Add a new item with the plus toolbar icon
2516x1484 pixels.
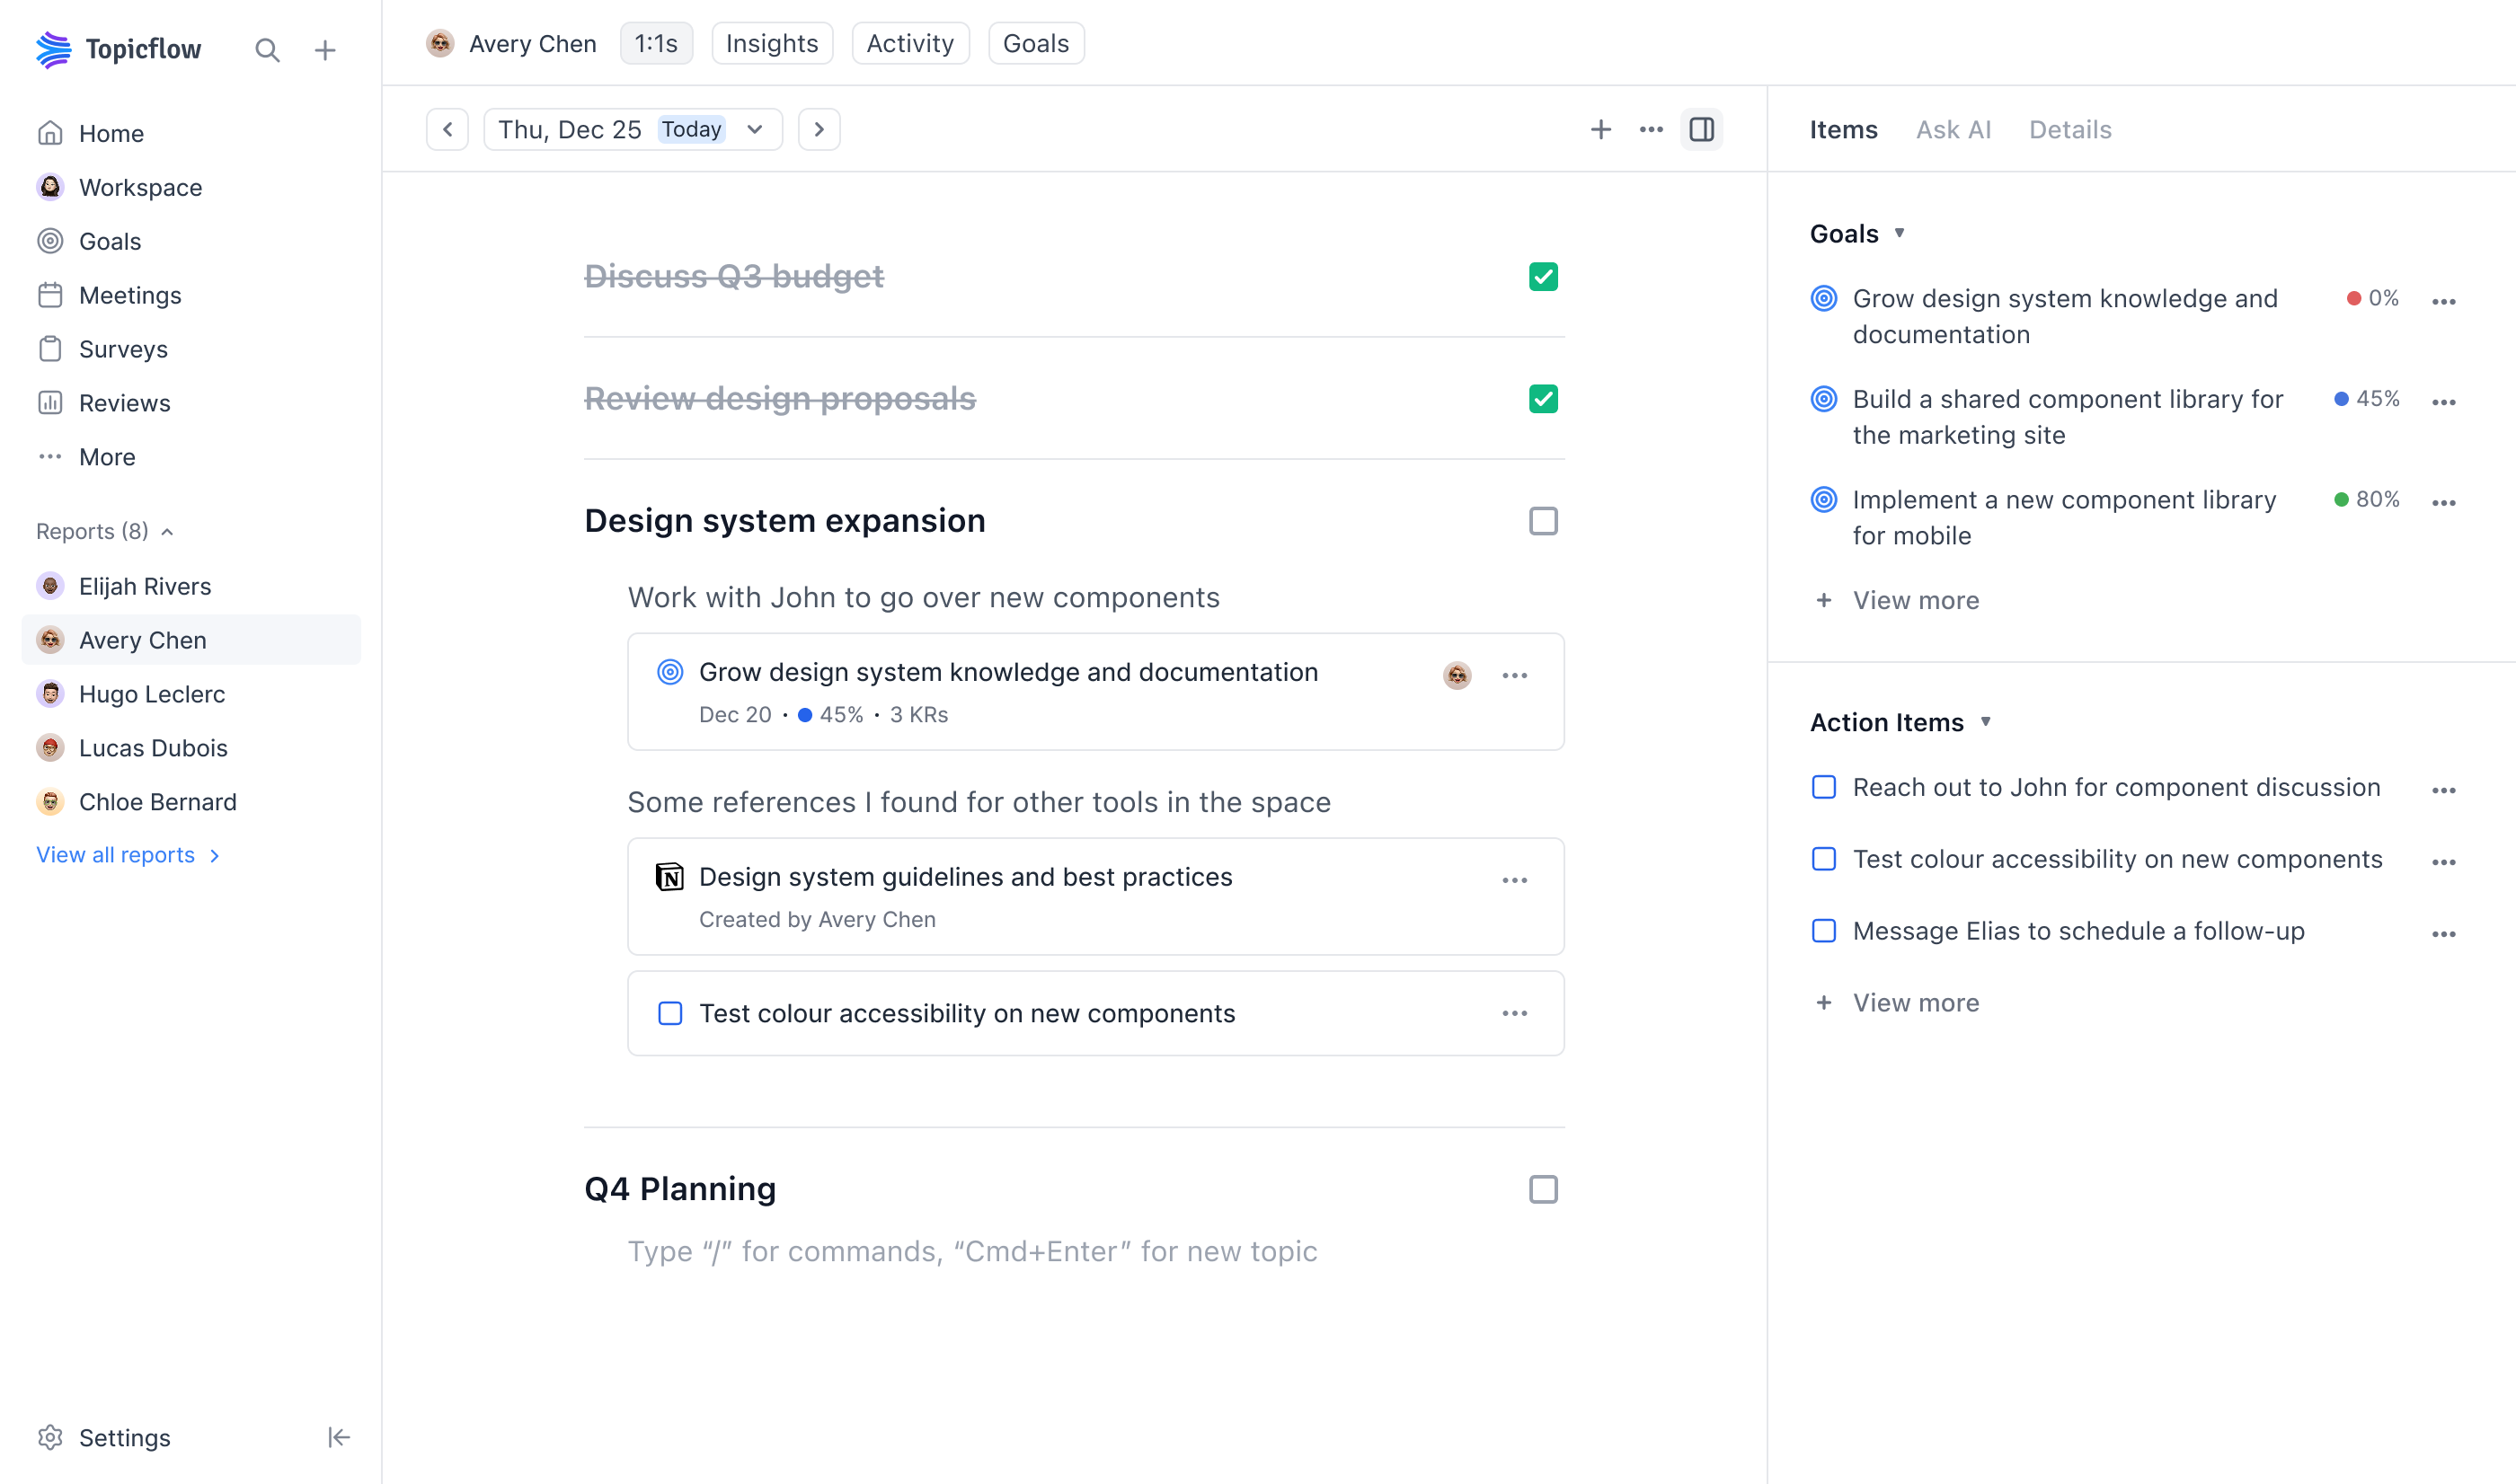(1600, 129)
